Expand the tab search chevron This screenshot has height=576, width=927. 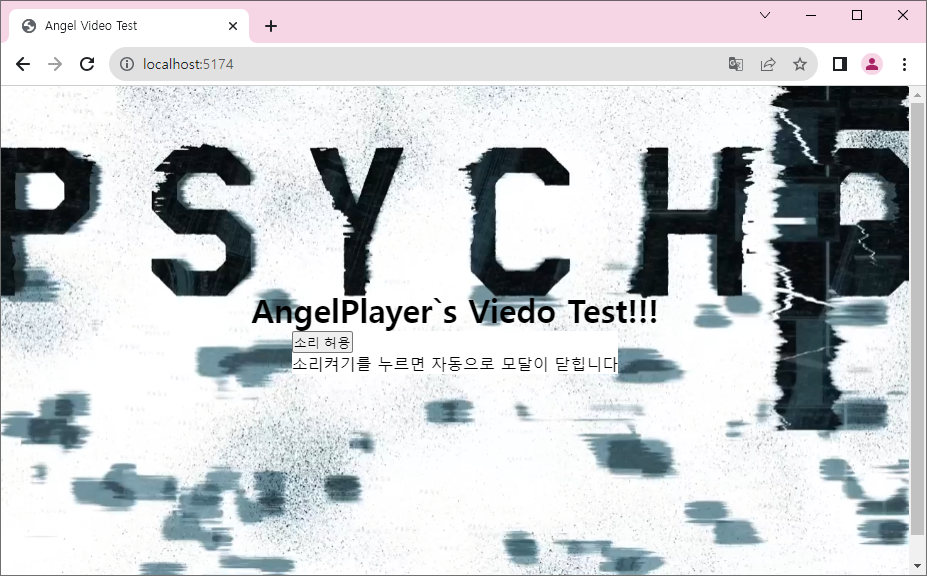765,15
